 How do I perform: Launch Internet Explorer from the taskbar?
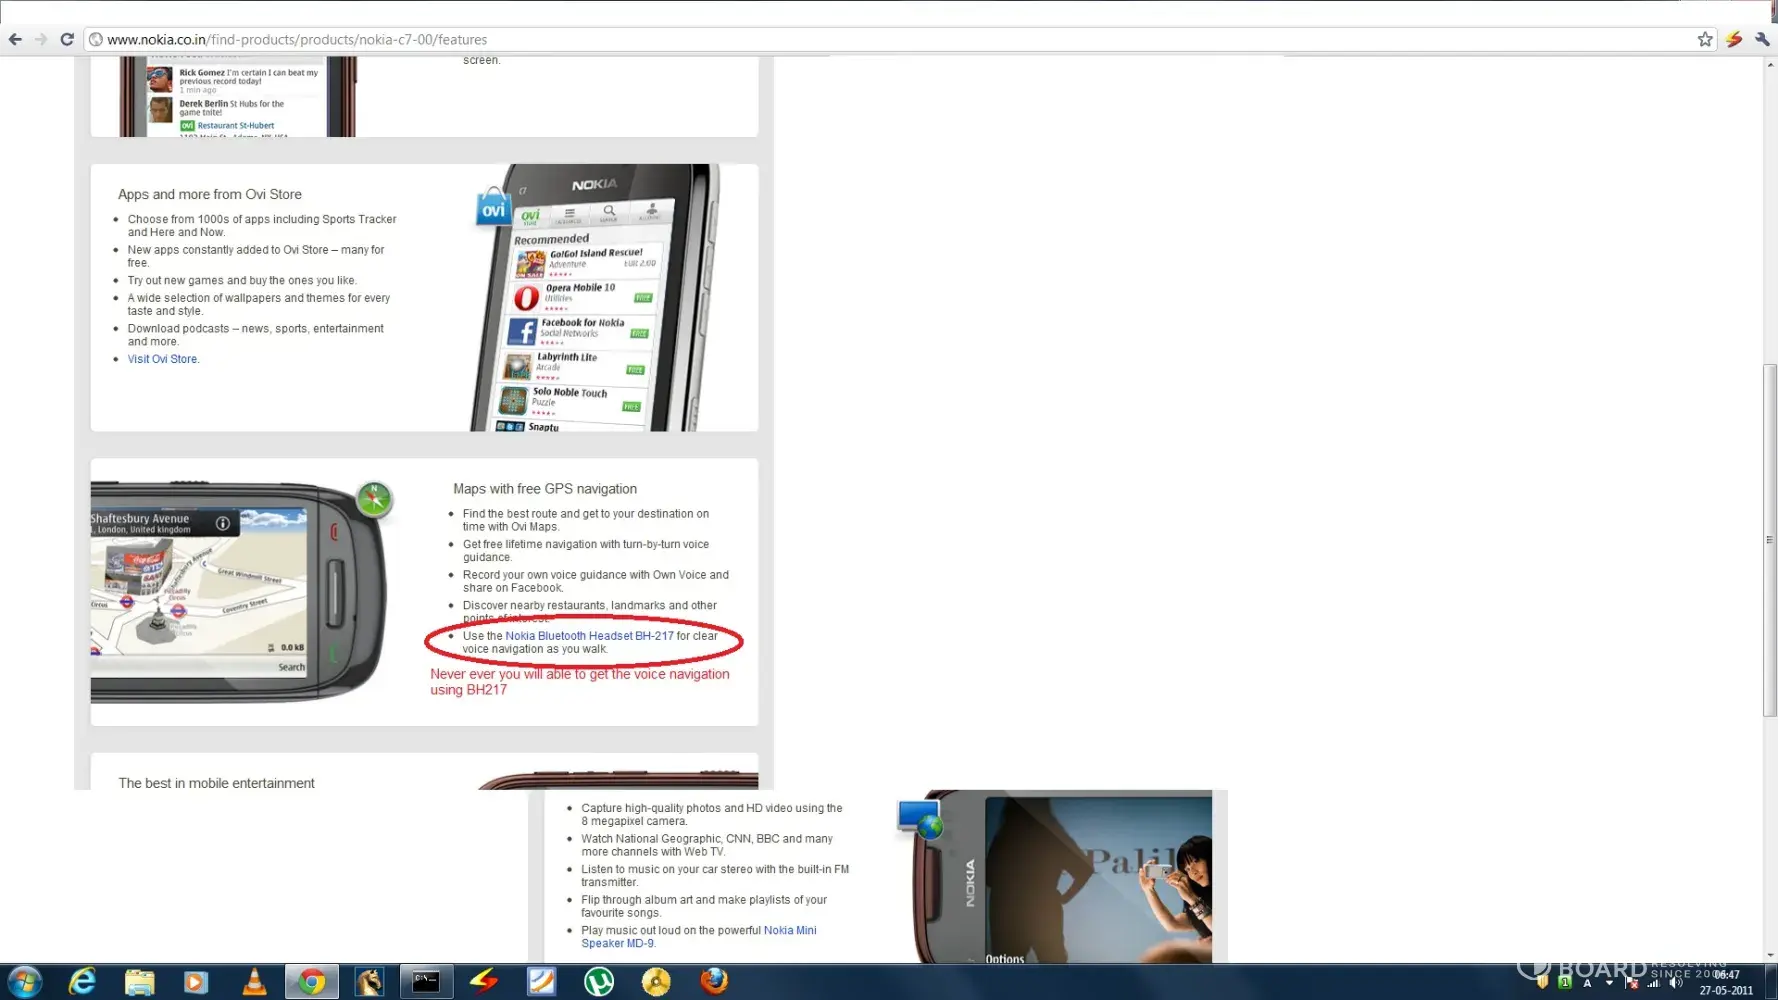[82, 982]
